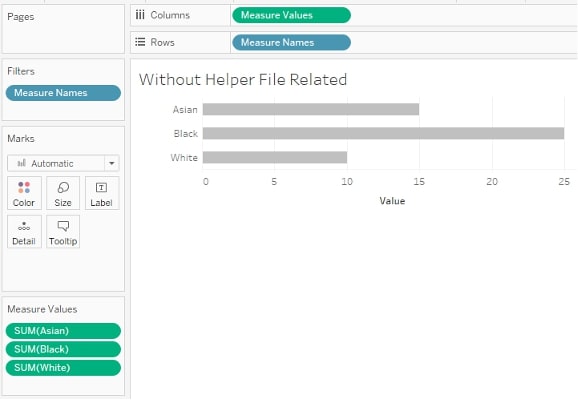Image resolution: width=578 pixels, height=400 pixels.
Task: Expand the Automatic mark type dropdown arrow
Action: (x=112, y=163)
